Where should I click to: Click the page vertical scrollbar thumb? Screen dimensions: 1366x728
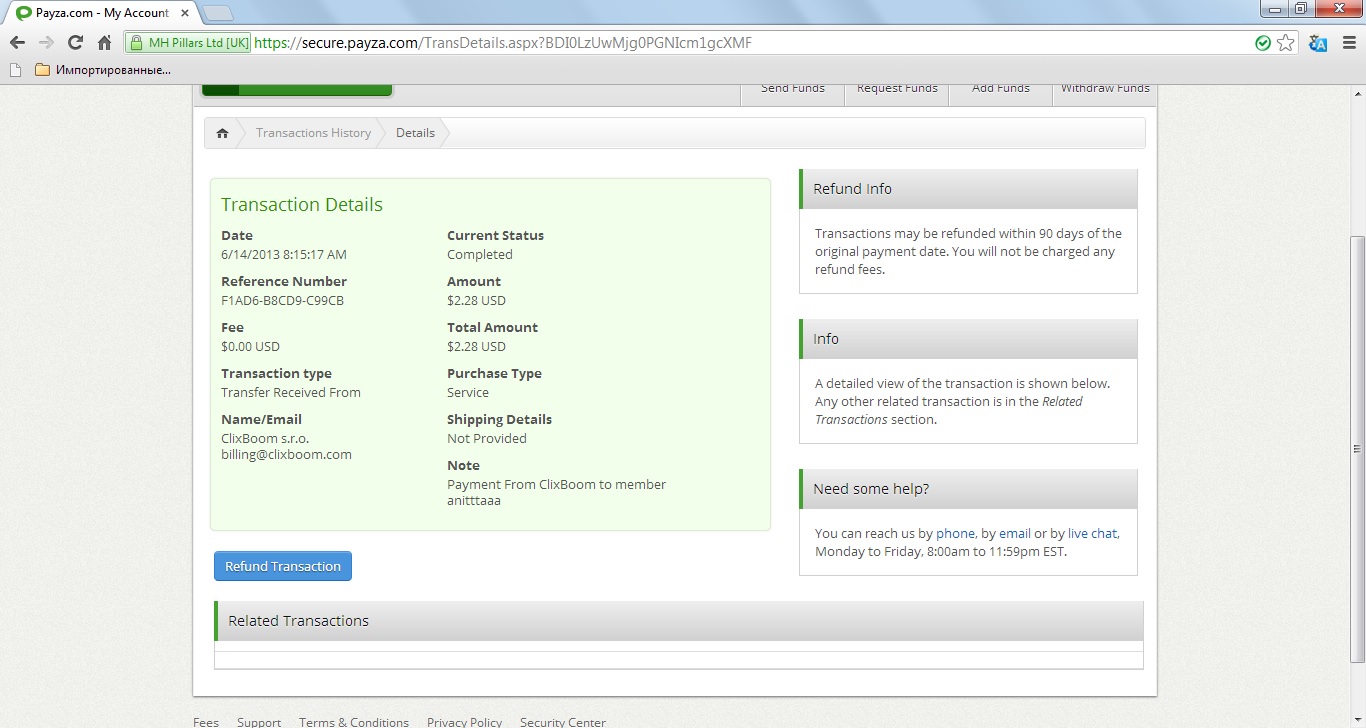[1357, 448]
